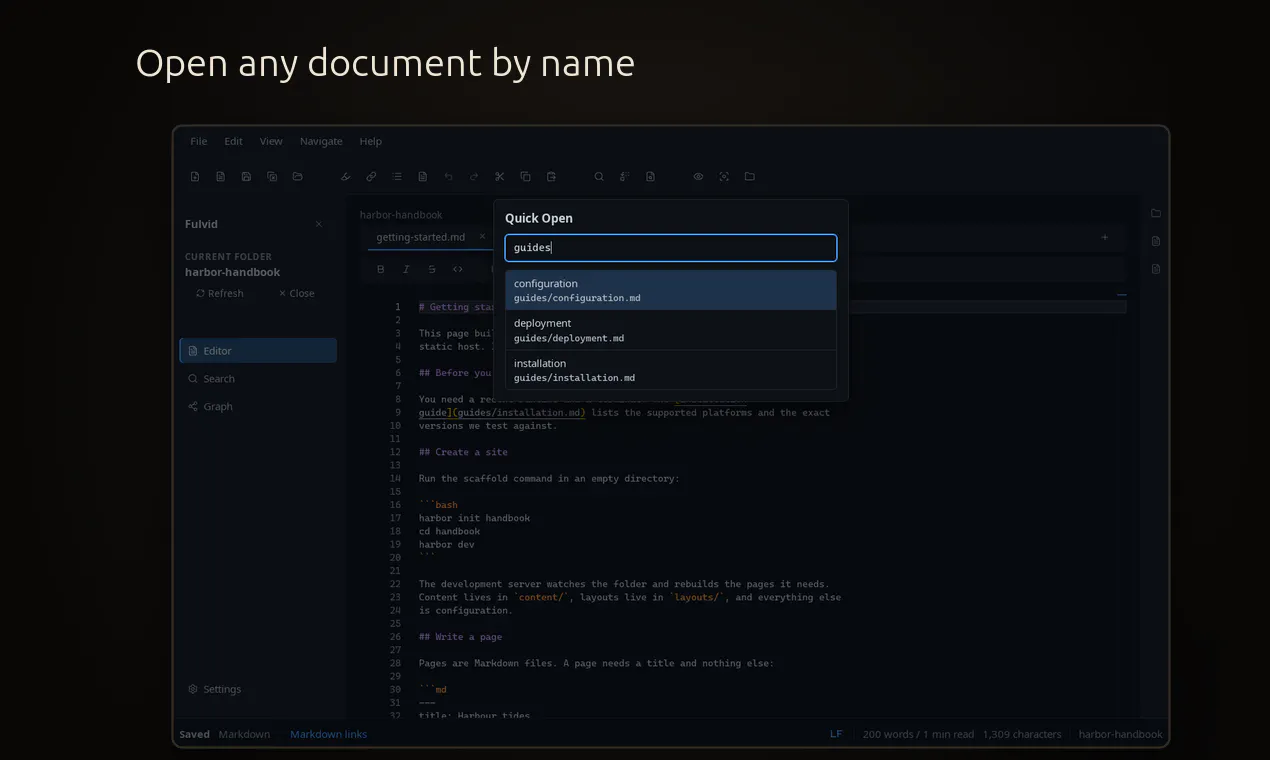Click harbor-handbook breadcrumb above the tabs
The height and width of the screenshot is (760, 1270).
click(x=401, y=215)
